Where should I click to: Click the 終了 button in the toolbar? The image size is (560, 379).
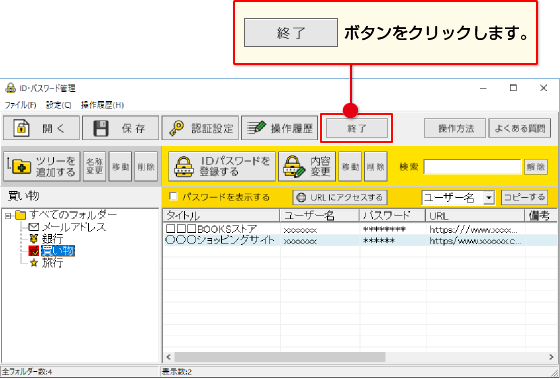coord(356,128)
